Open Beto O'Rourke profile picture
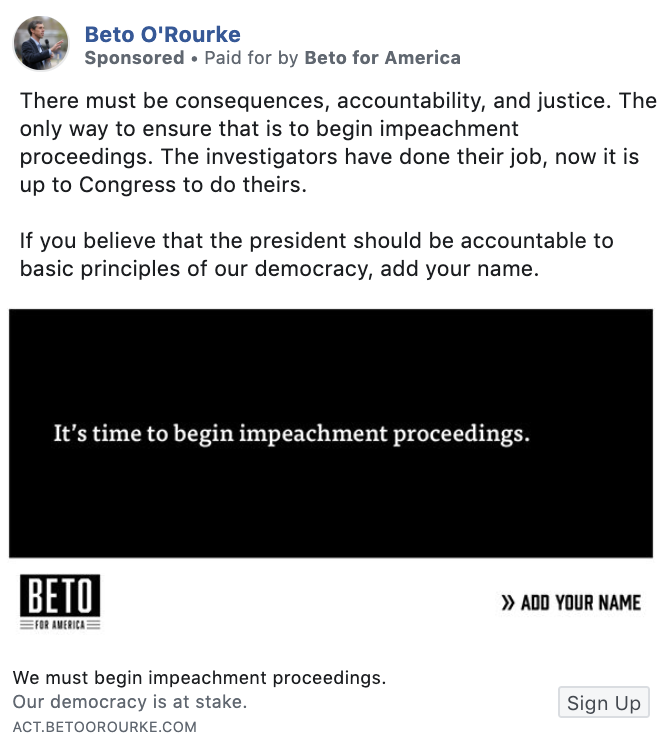Image resolution: width=664 pixels, height=750 pixels. (x=41, y=44)
